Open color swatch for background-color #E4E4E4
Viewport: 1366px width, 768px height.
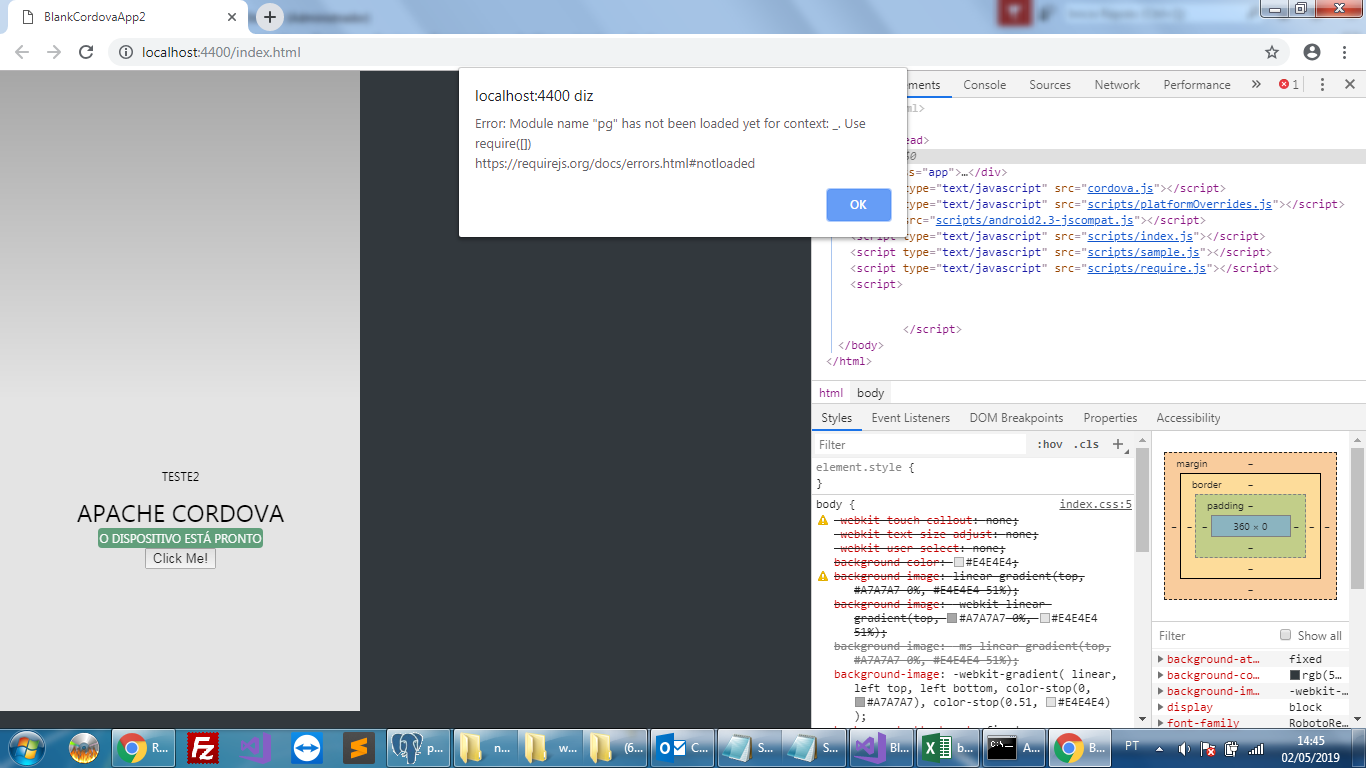[959, 563]
